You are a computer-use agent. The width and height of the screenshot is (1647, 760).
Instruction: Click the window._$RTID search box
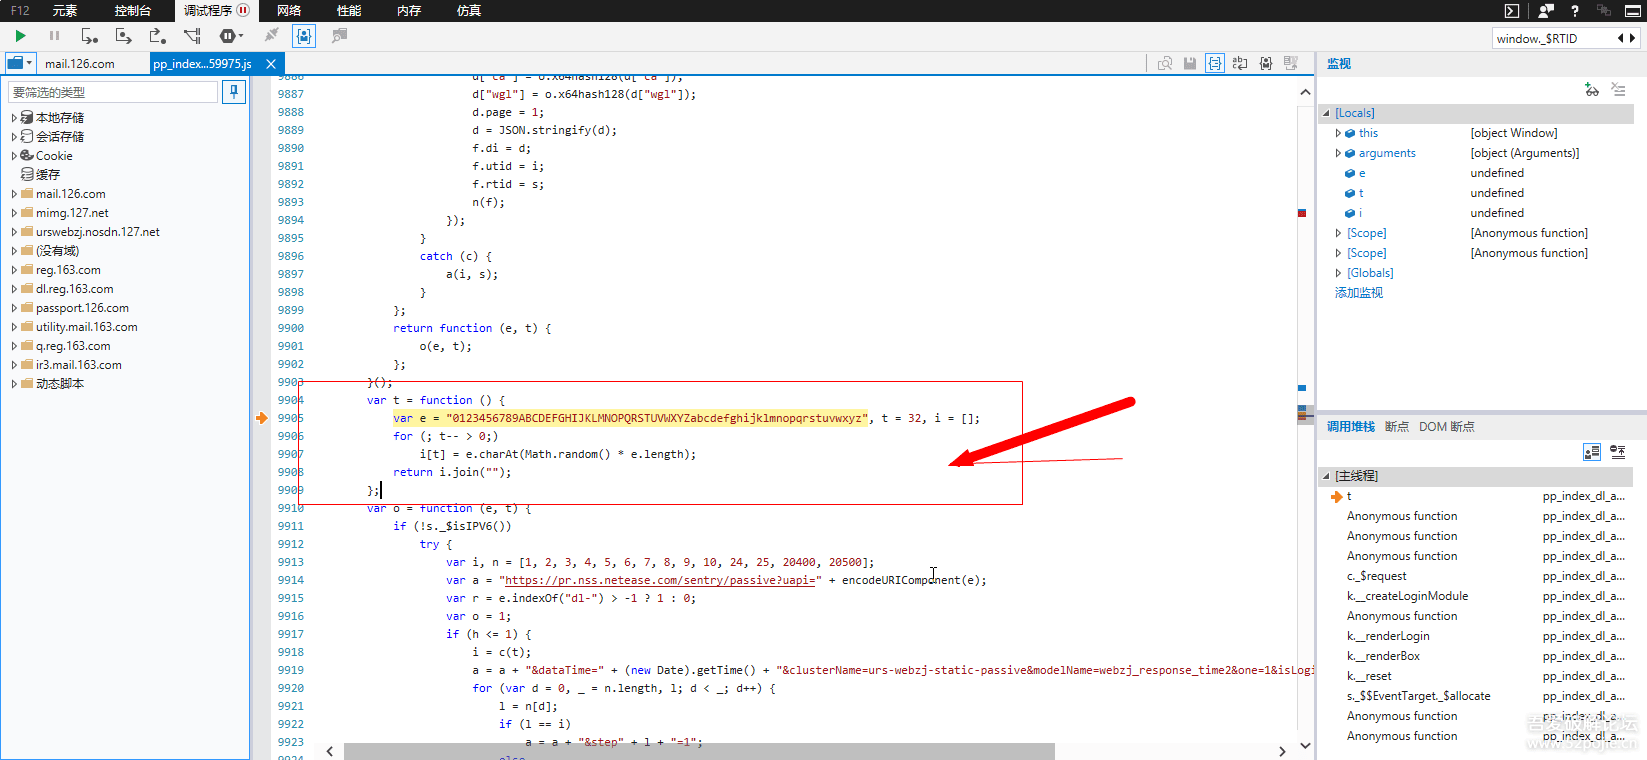click(x=1553, y=38)
